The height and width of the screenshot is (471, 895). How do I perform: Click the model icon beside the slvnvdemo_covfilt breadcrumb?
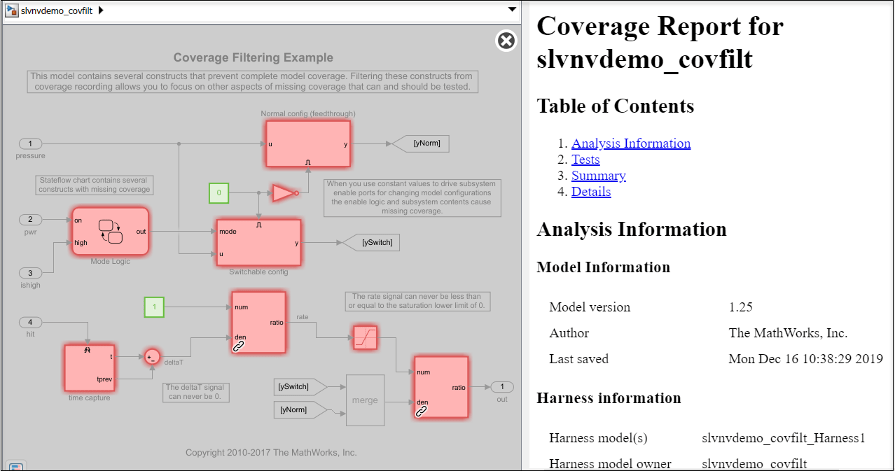[11, 10]
